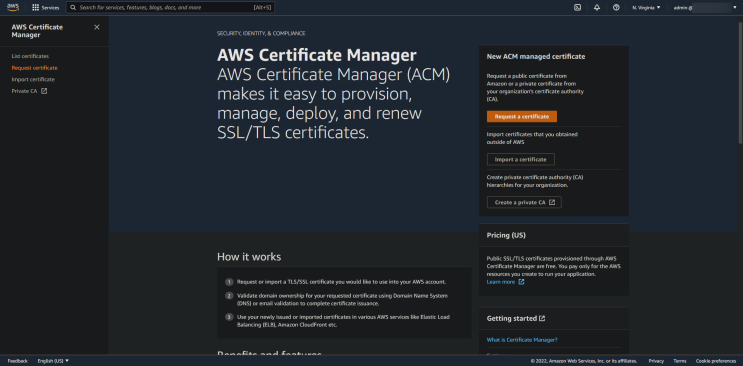Open the Getting started heading link
Viewport: 743px width, 366px height.
point(516,319)
